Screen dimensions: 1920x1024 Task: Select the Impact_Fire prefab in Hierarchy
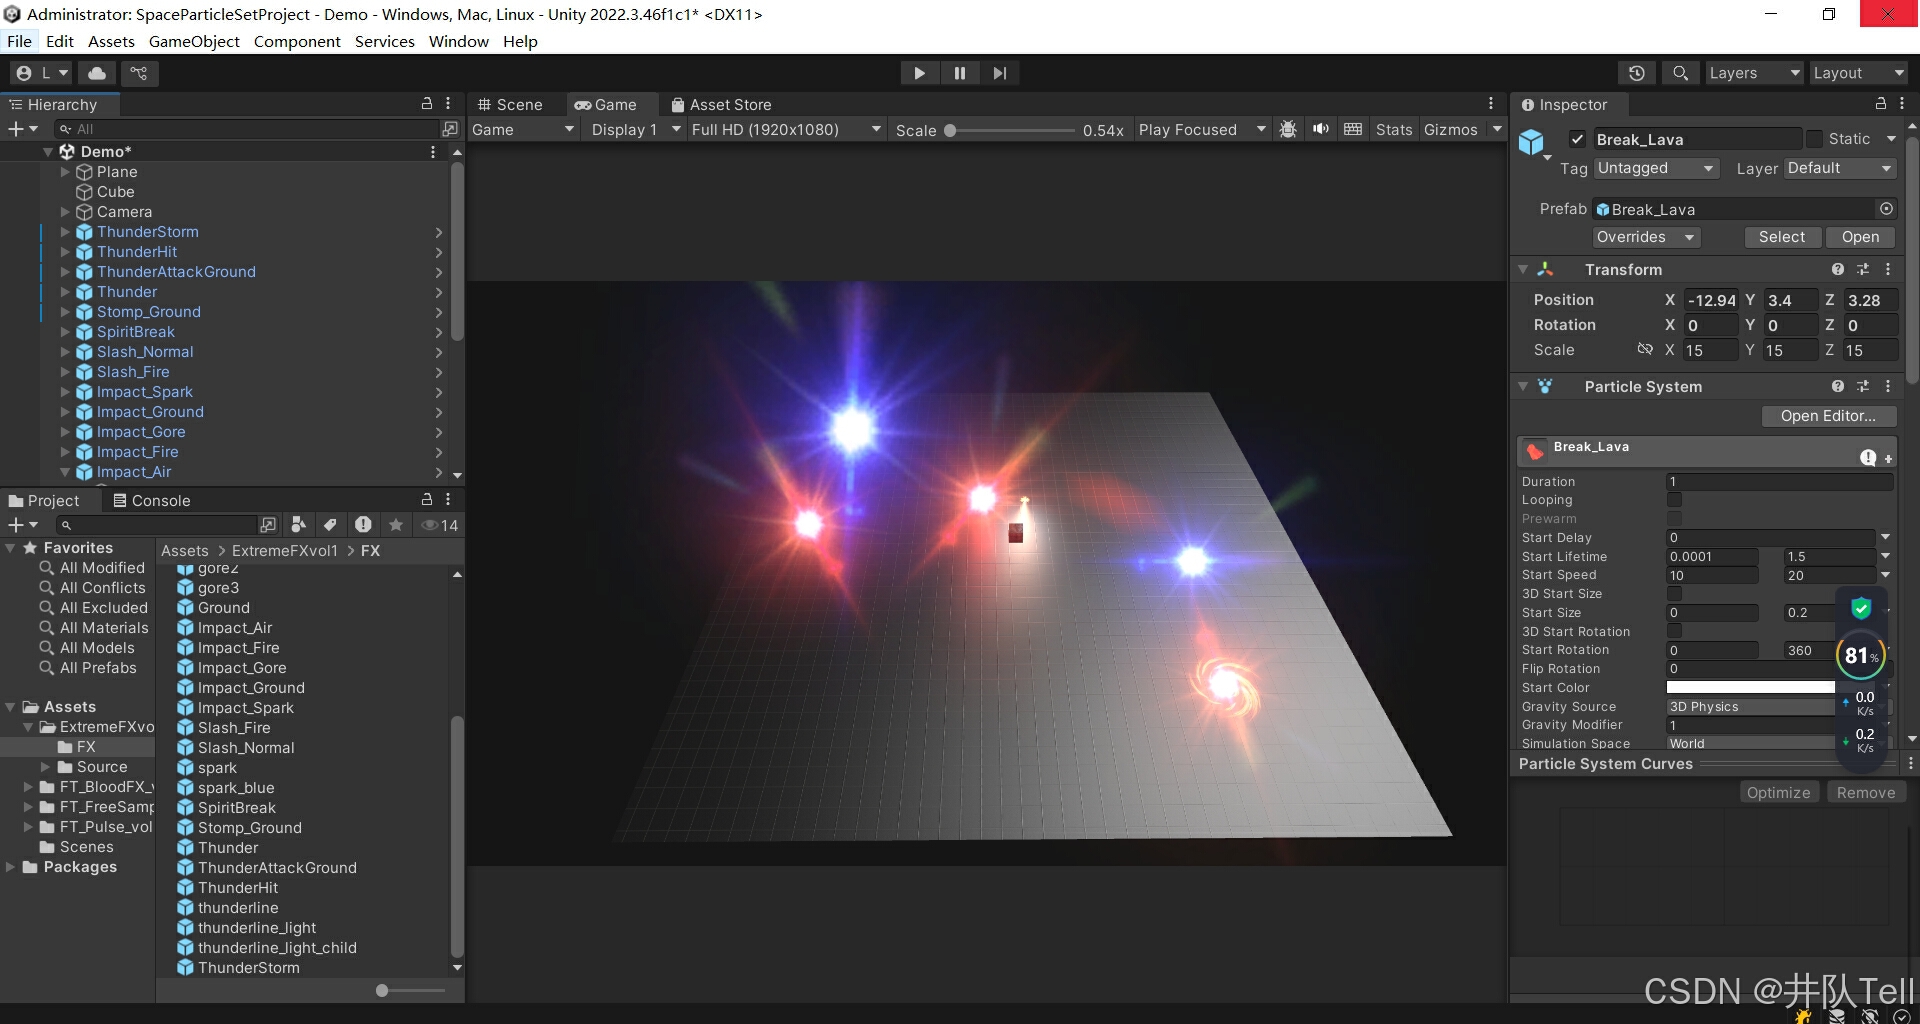coord(137,452)
